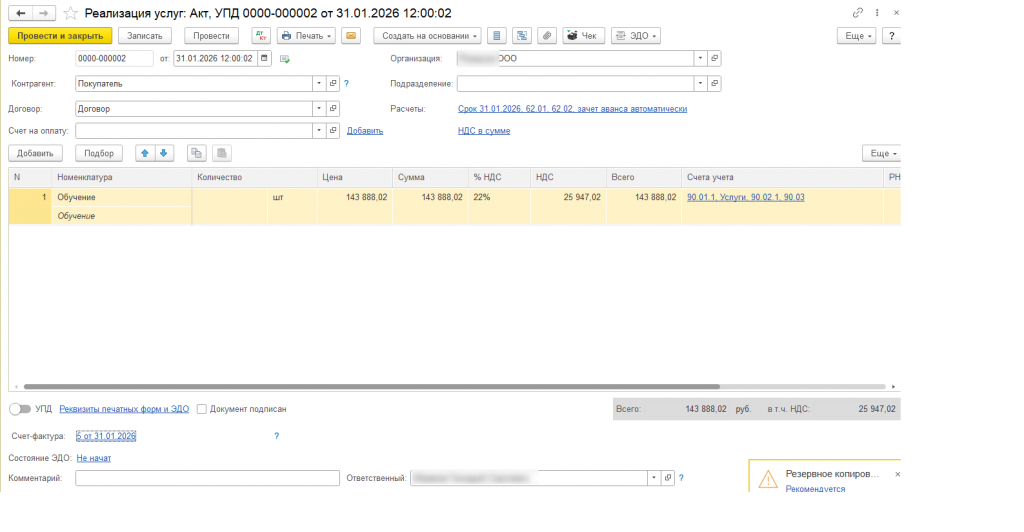Screen dimensions: 1024x532
Task: Post the document with Провести
Action: pos(211,36)
